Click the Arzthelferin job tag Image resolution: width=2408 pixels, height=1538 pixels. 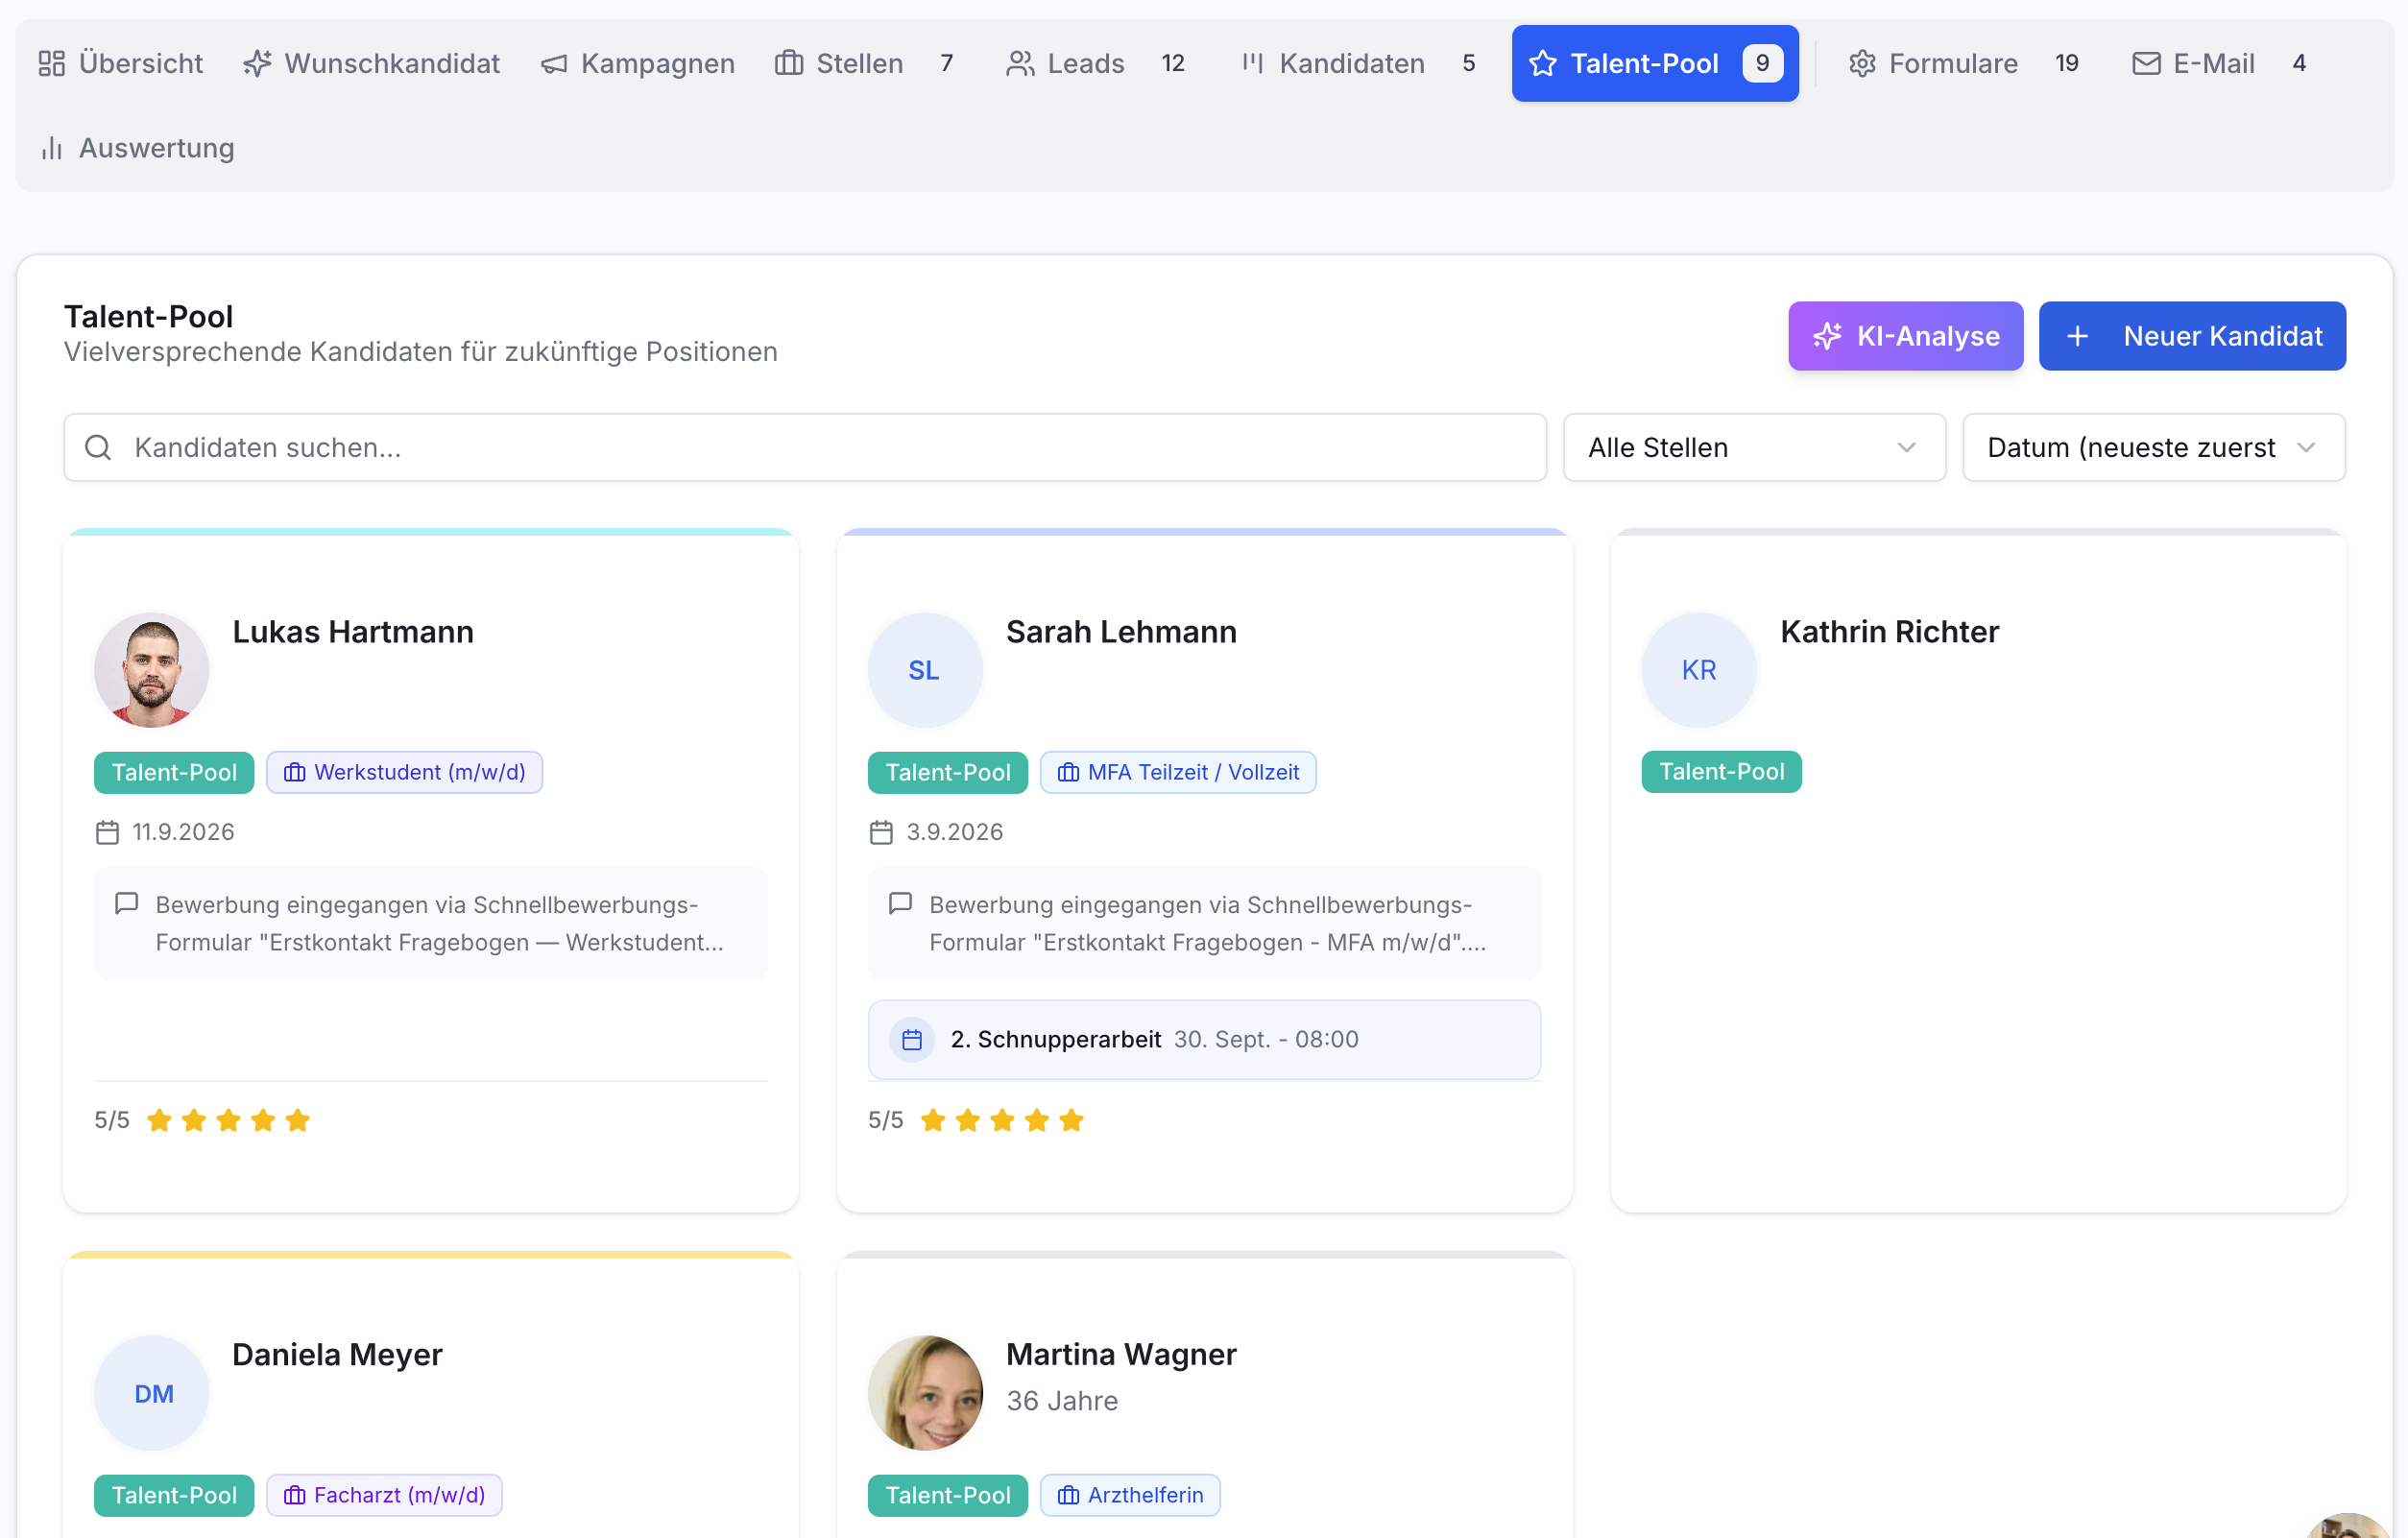point(1130,1495)
